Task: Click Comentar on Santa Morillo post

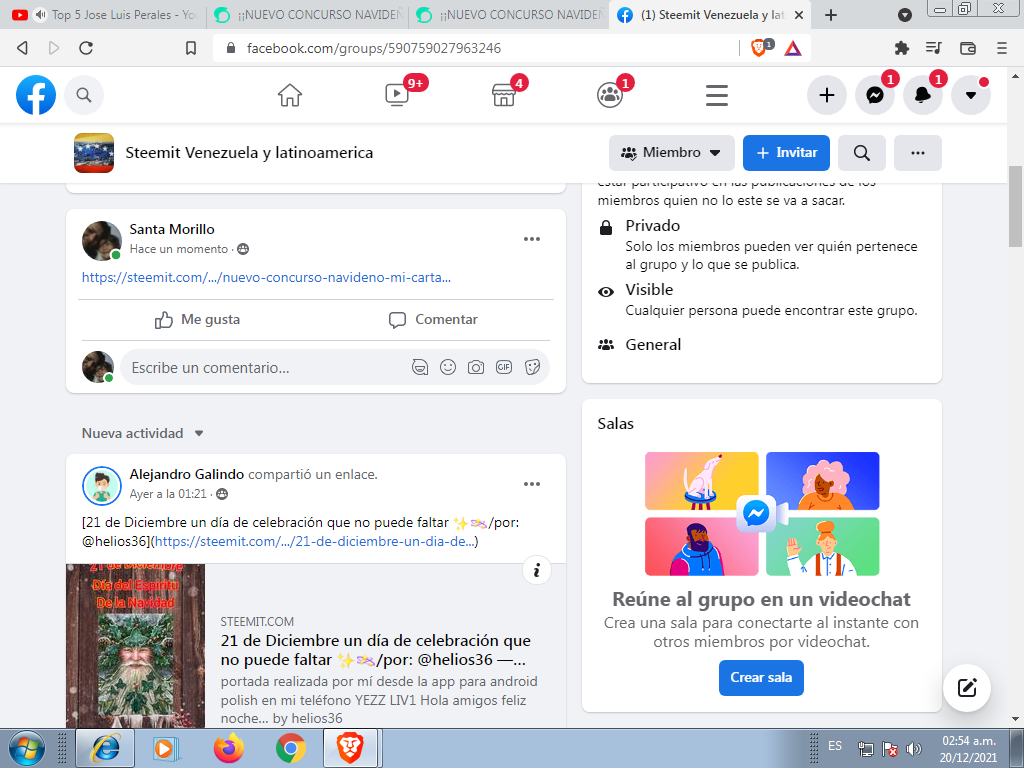Action: coord(434,319)
